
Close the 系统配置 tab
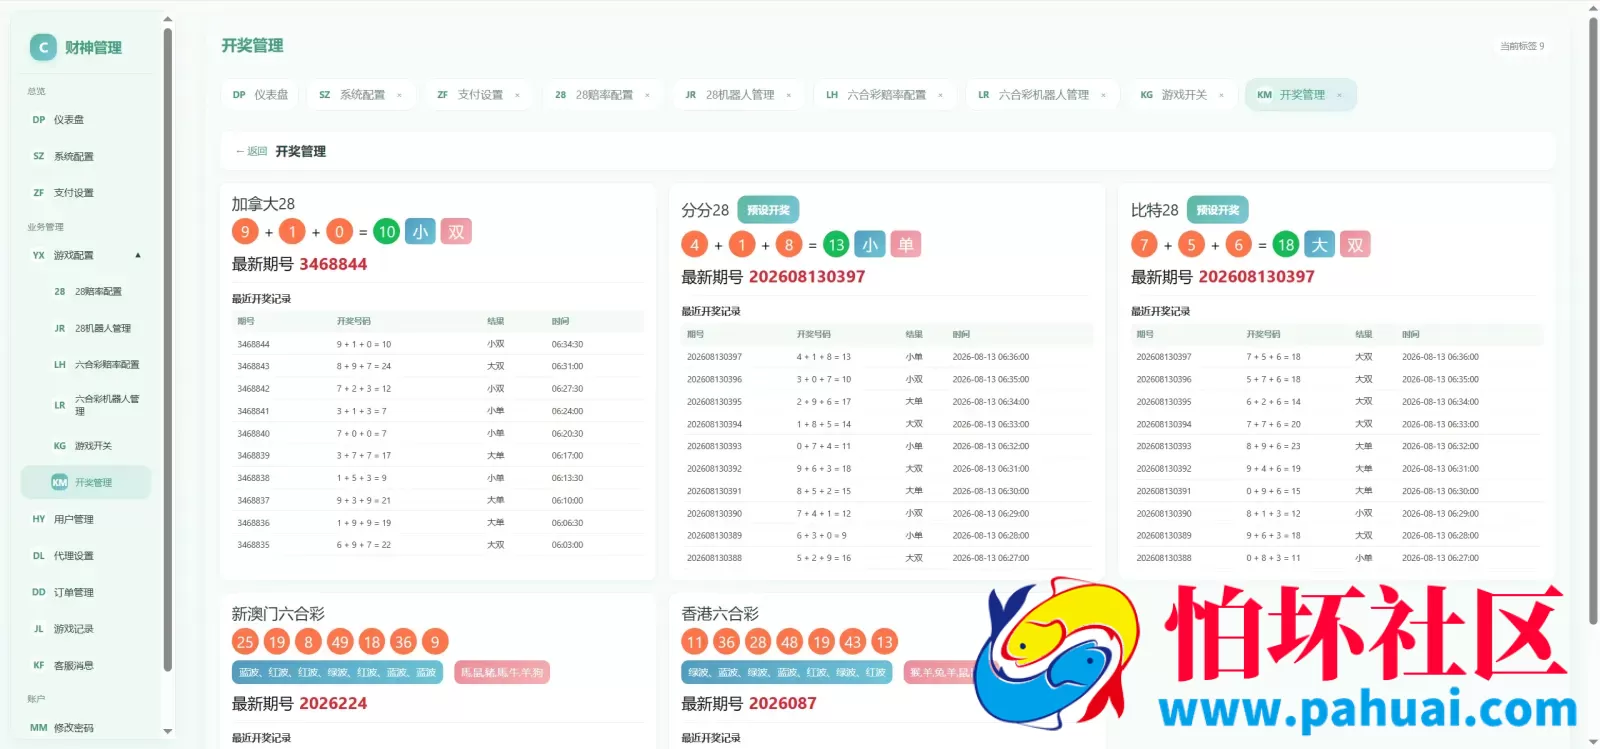[x=399, y=95]
